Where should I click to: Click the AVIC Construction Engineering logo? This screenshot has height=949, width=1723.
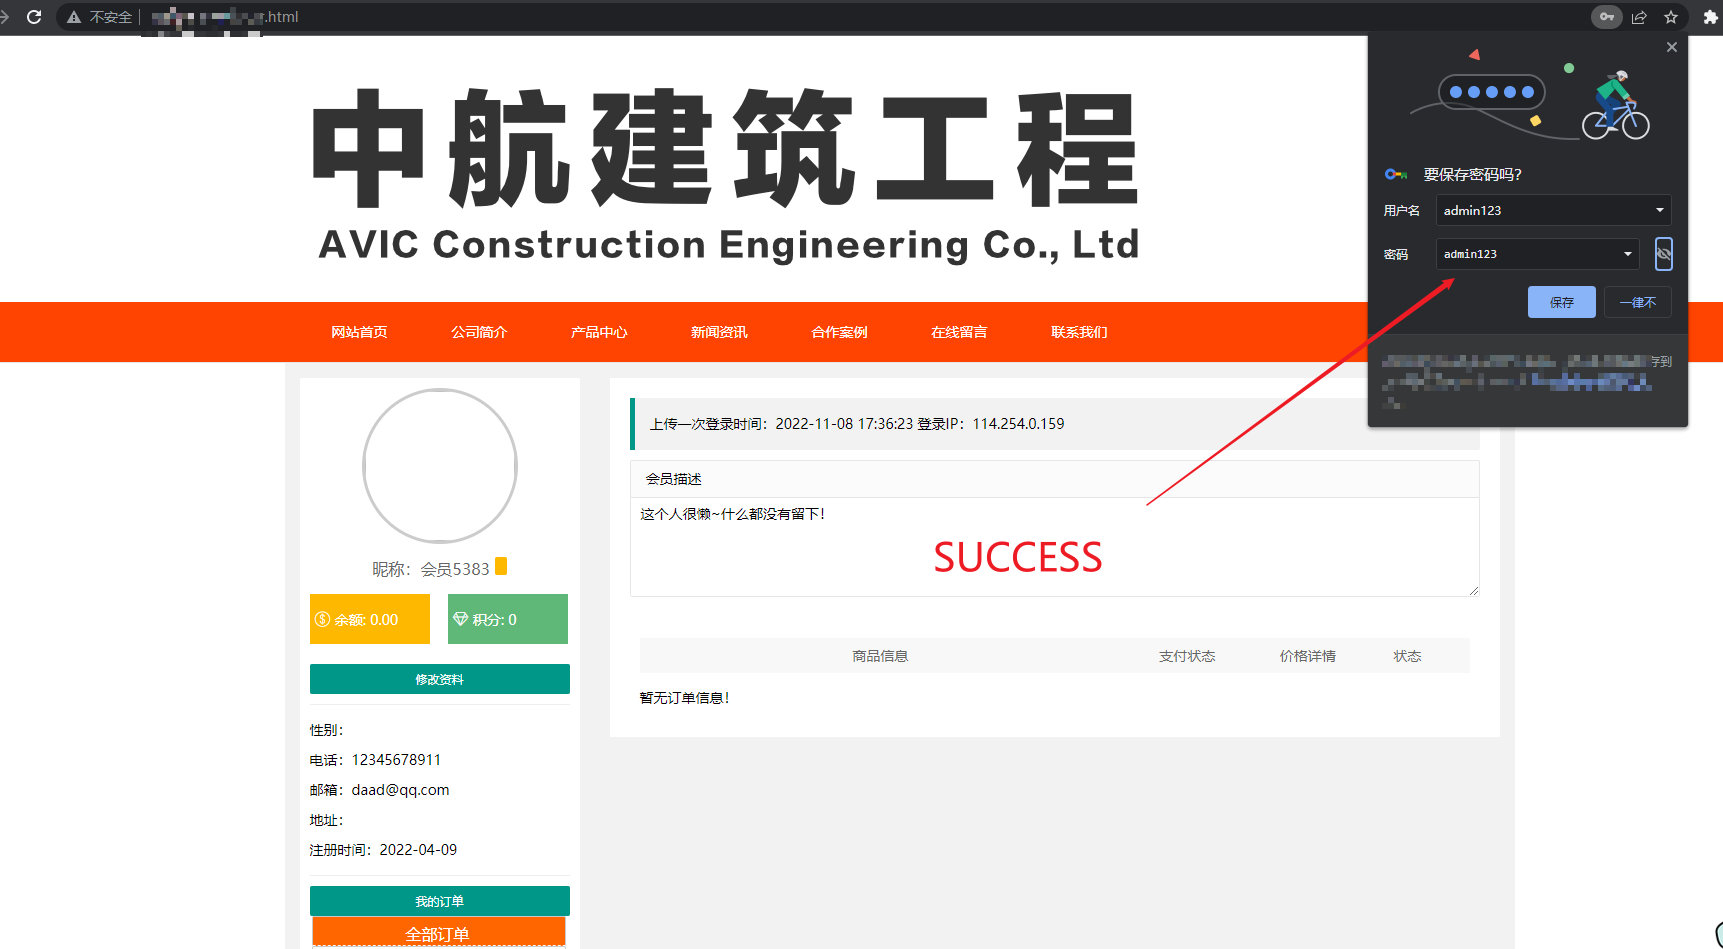[727, 176]
